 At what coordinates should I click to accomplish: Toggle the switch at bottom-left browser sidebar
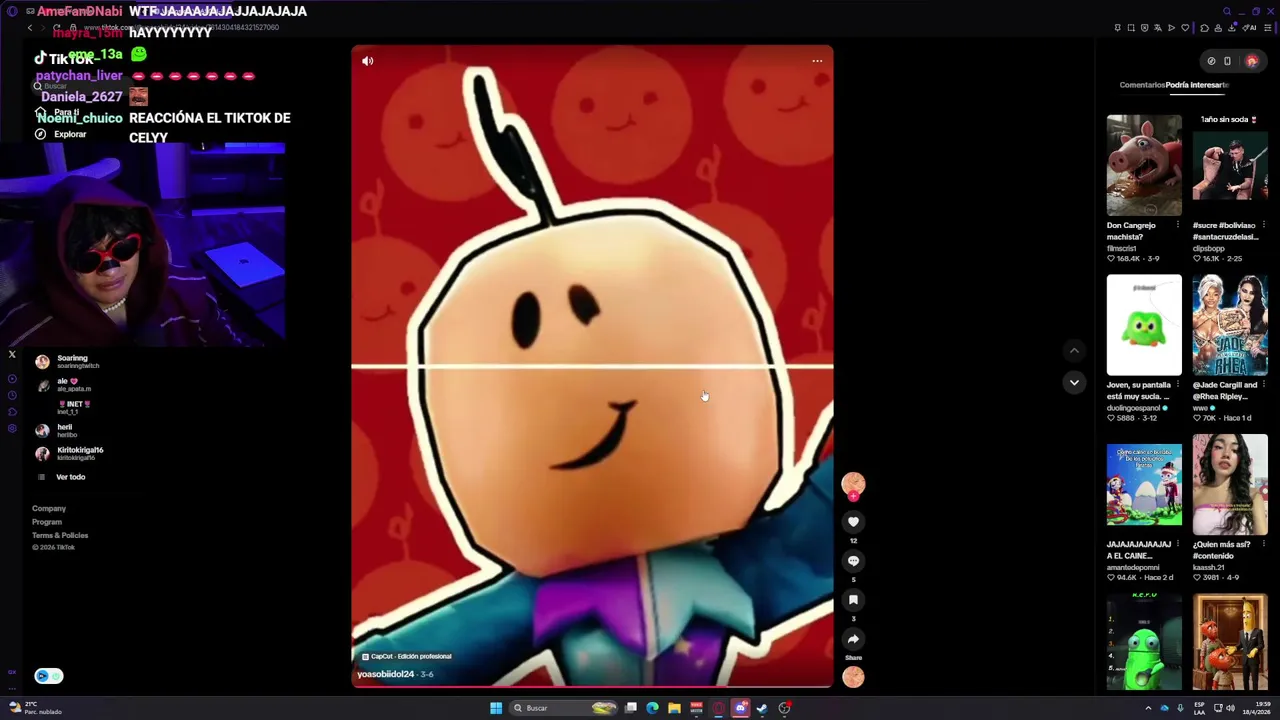click(x=49, y=676)
